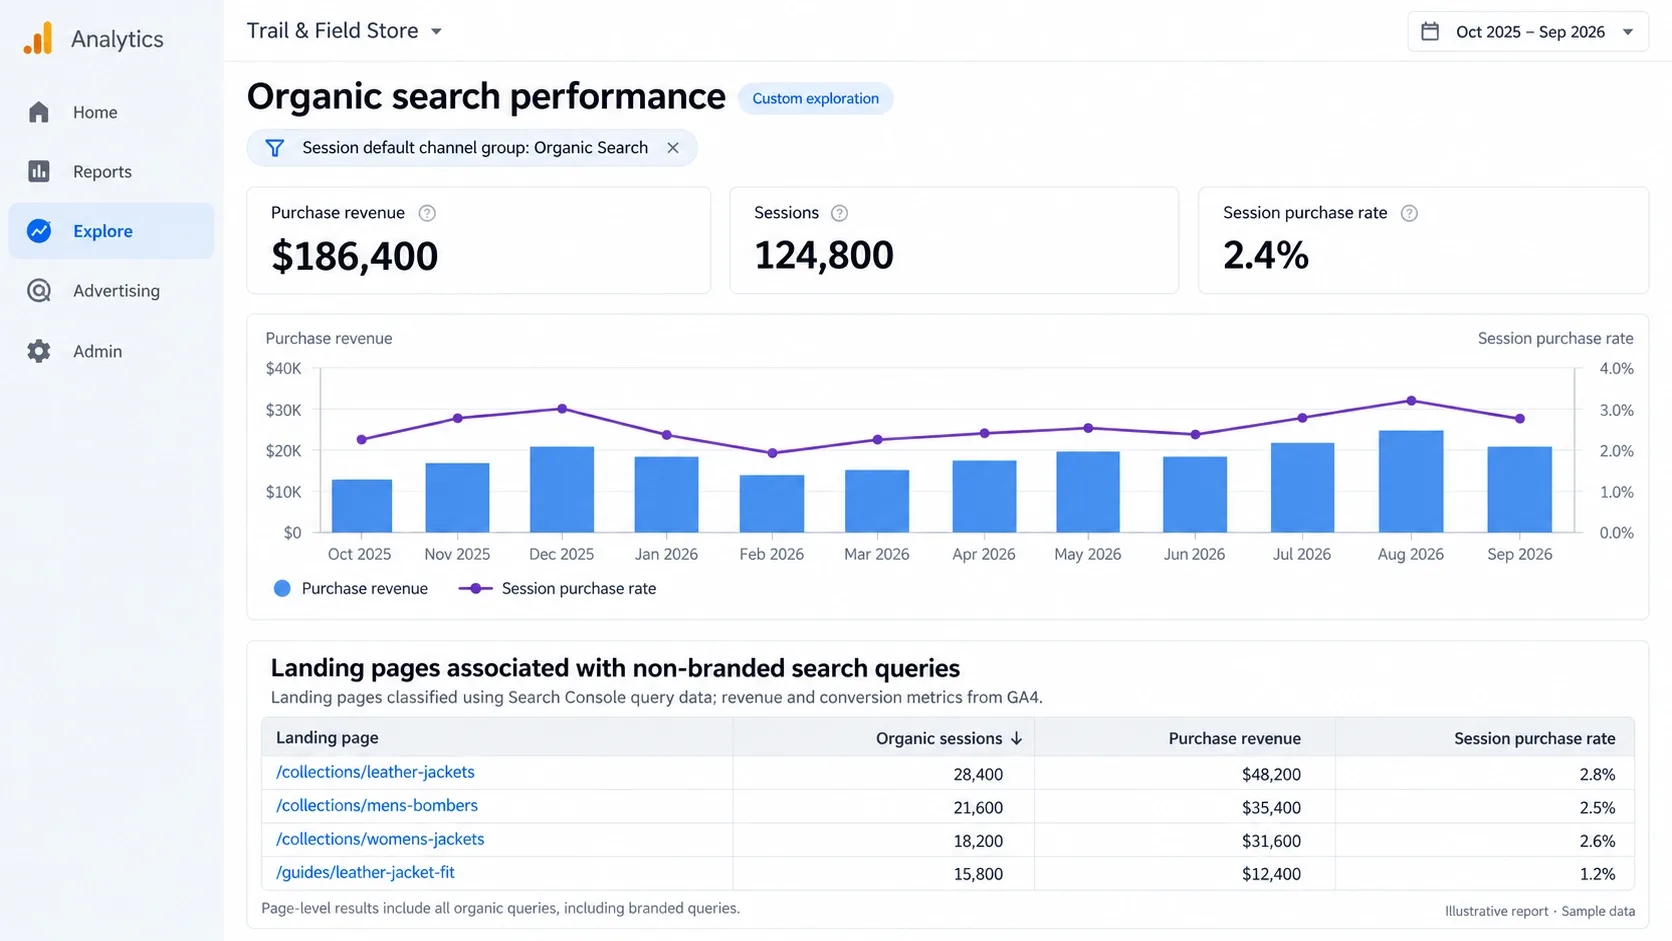Click the Aug 2026 revenue bar
The image size is (1672, 941).
(x=1410, y=481)
